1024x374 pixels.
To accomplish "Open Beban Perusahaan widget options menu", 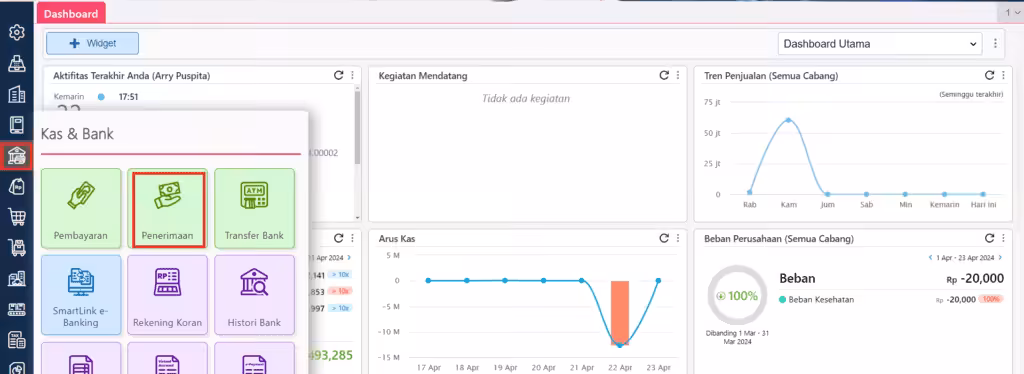I will click(x=1003, y=239).
